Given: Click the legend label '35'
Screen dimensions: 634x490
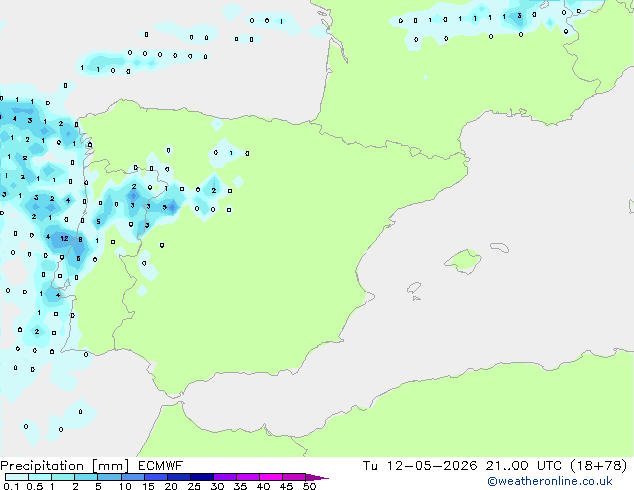Looking at the screenshot, I should pos(240,486).
